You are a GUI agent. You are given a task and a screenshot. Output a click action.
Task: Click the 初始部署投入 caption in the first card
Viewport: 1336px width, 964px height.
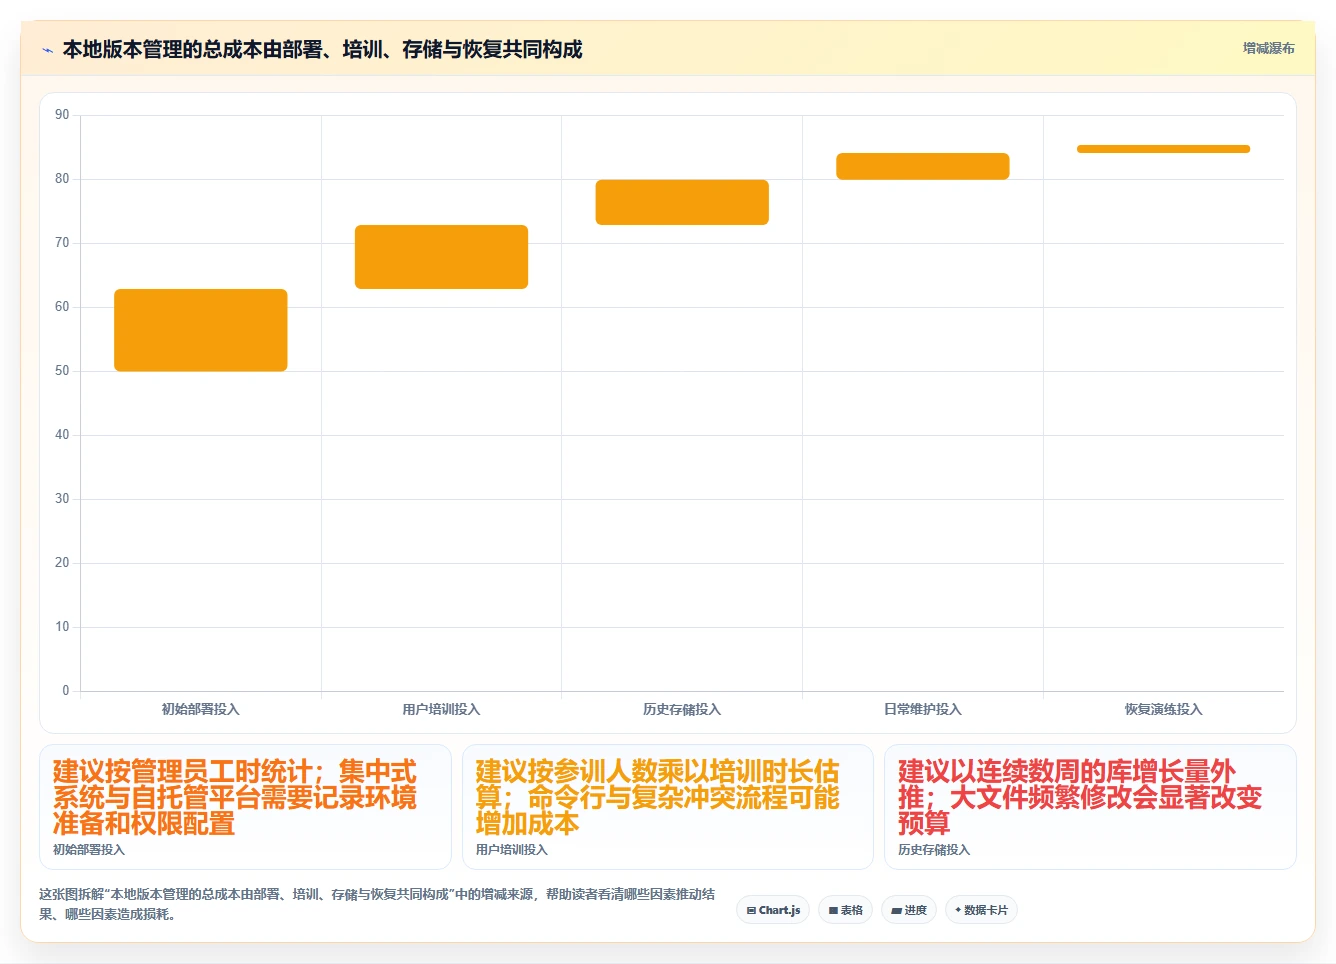click(89, 850)
